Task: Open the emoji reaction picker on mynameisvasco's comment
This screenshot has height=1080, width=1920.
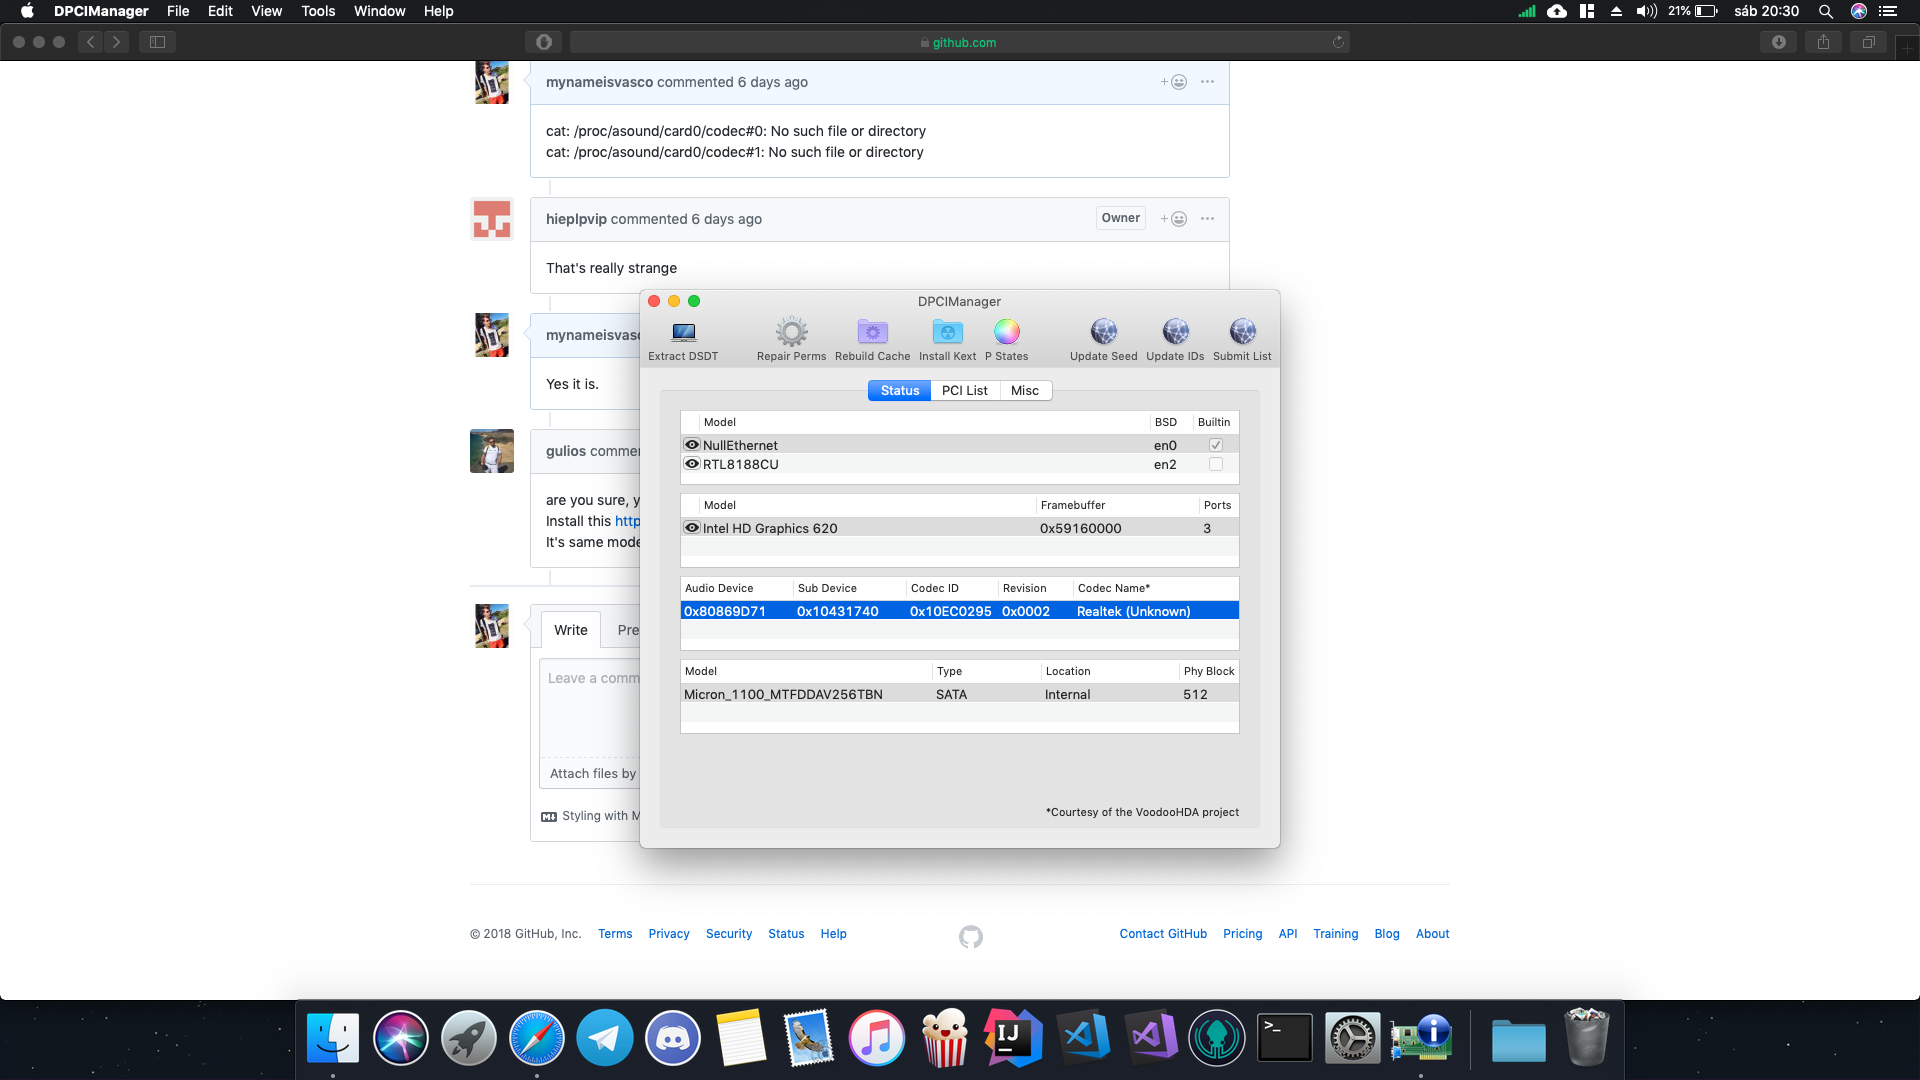Action: point(1175,82)
